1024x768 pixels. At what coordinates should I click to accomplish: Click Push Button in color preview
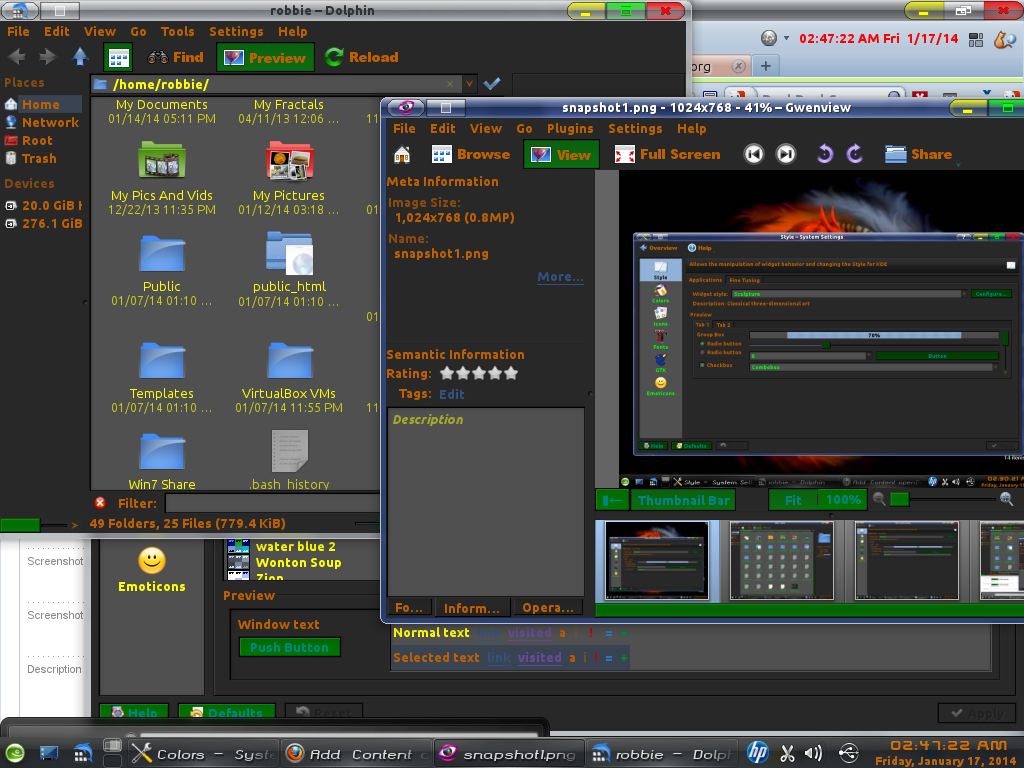[x=289, y=647]
